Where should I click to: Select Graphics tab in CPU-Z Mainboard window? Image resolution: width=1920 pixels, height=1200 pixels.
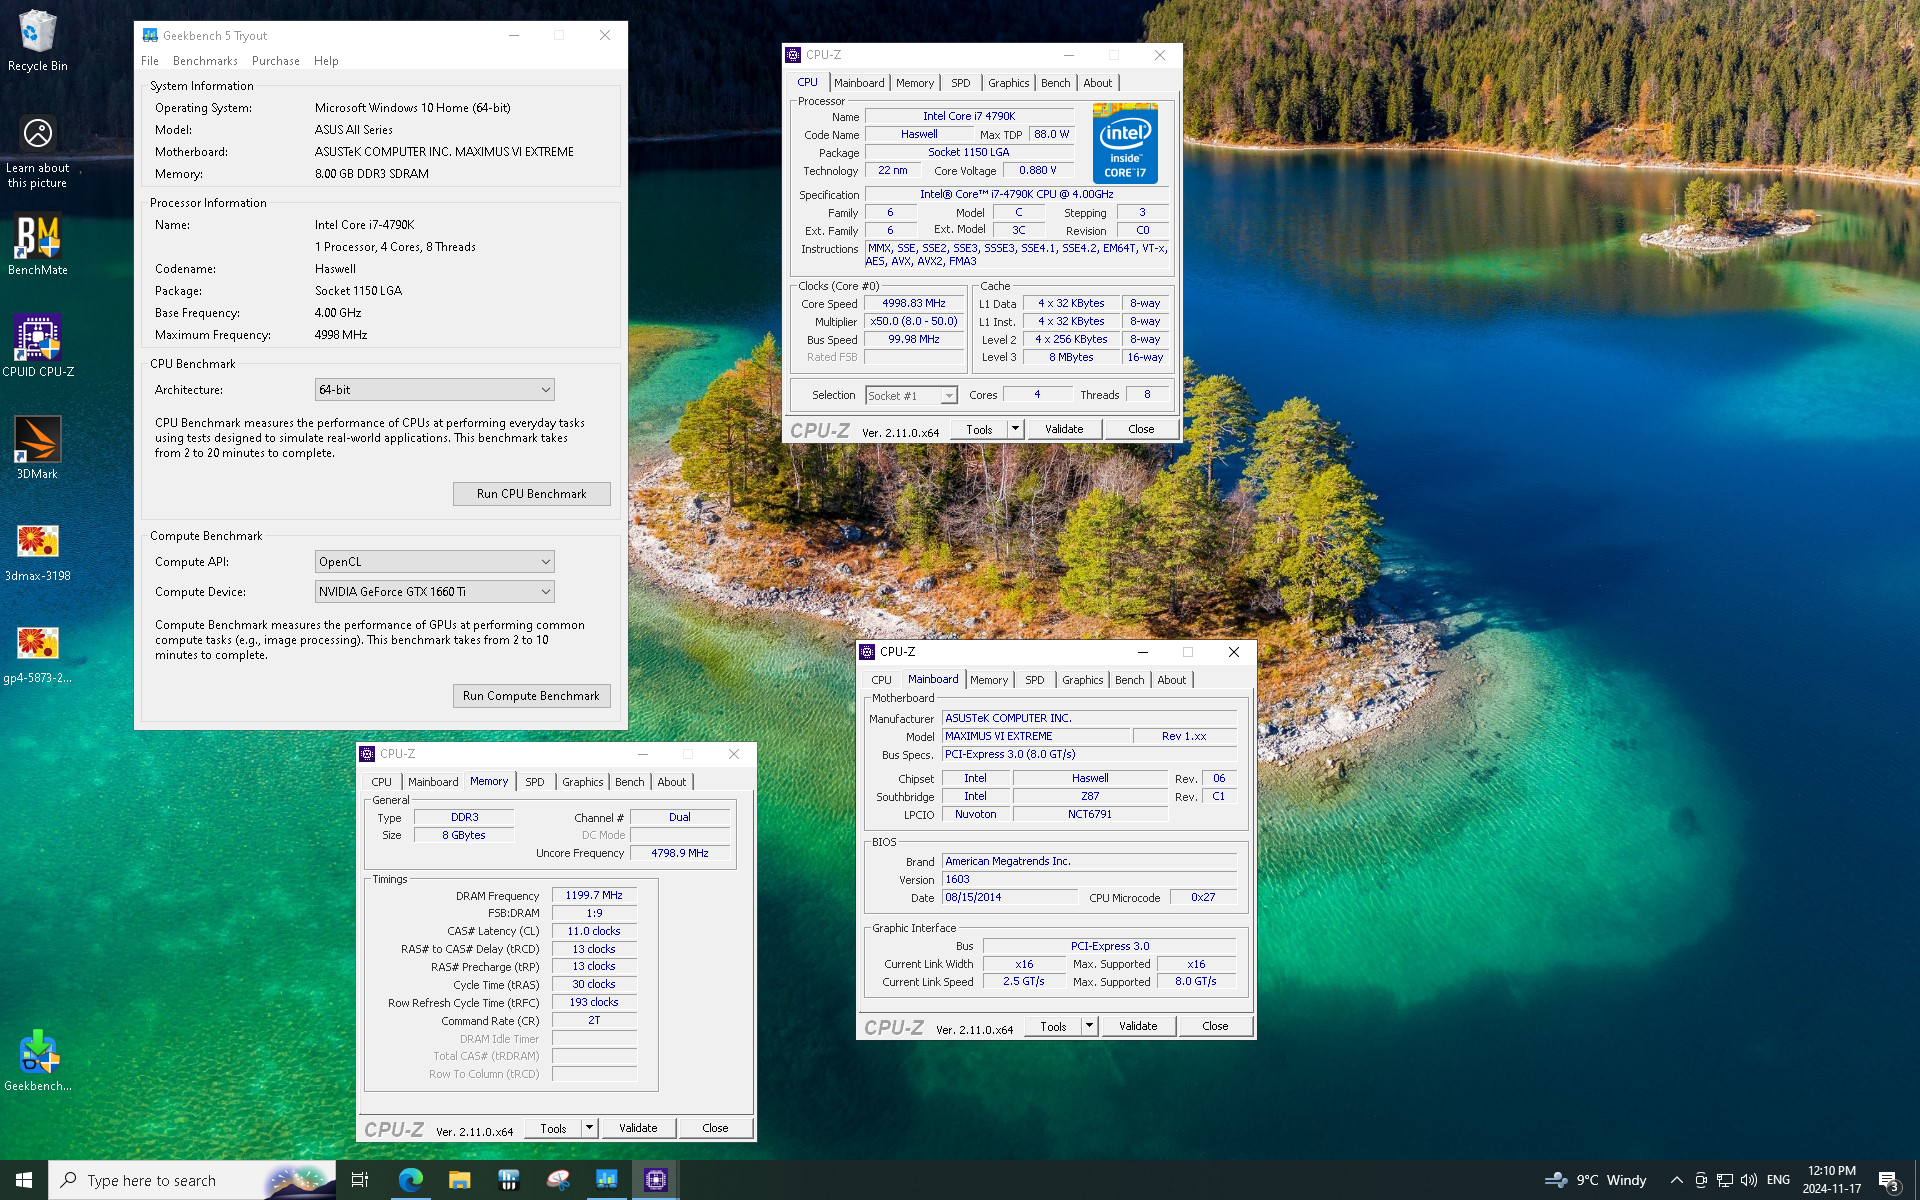(x=1082, y=680)
